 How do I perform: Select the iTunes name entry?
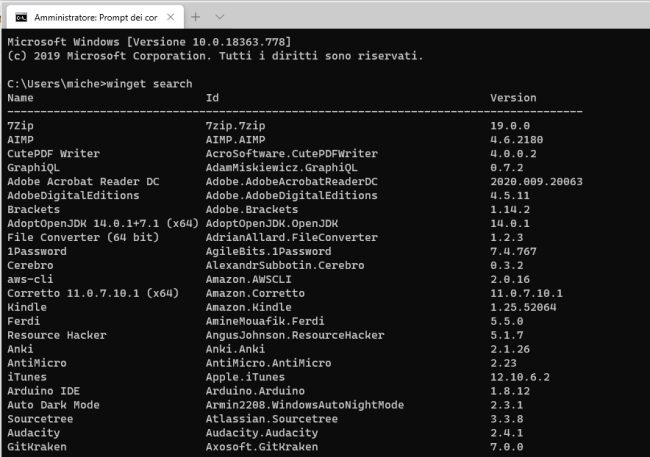click(x=27, y=377)
